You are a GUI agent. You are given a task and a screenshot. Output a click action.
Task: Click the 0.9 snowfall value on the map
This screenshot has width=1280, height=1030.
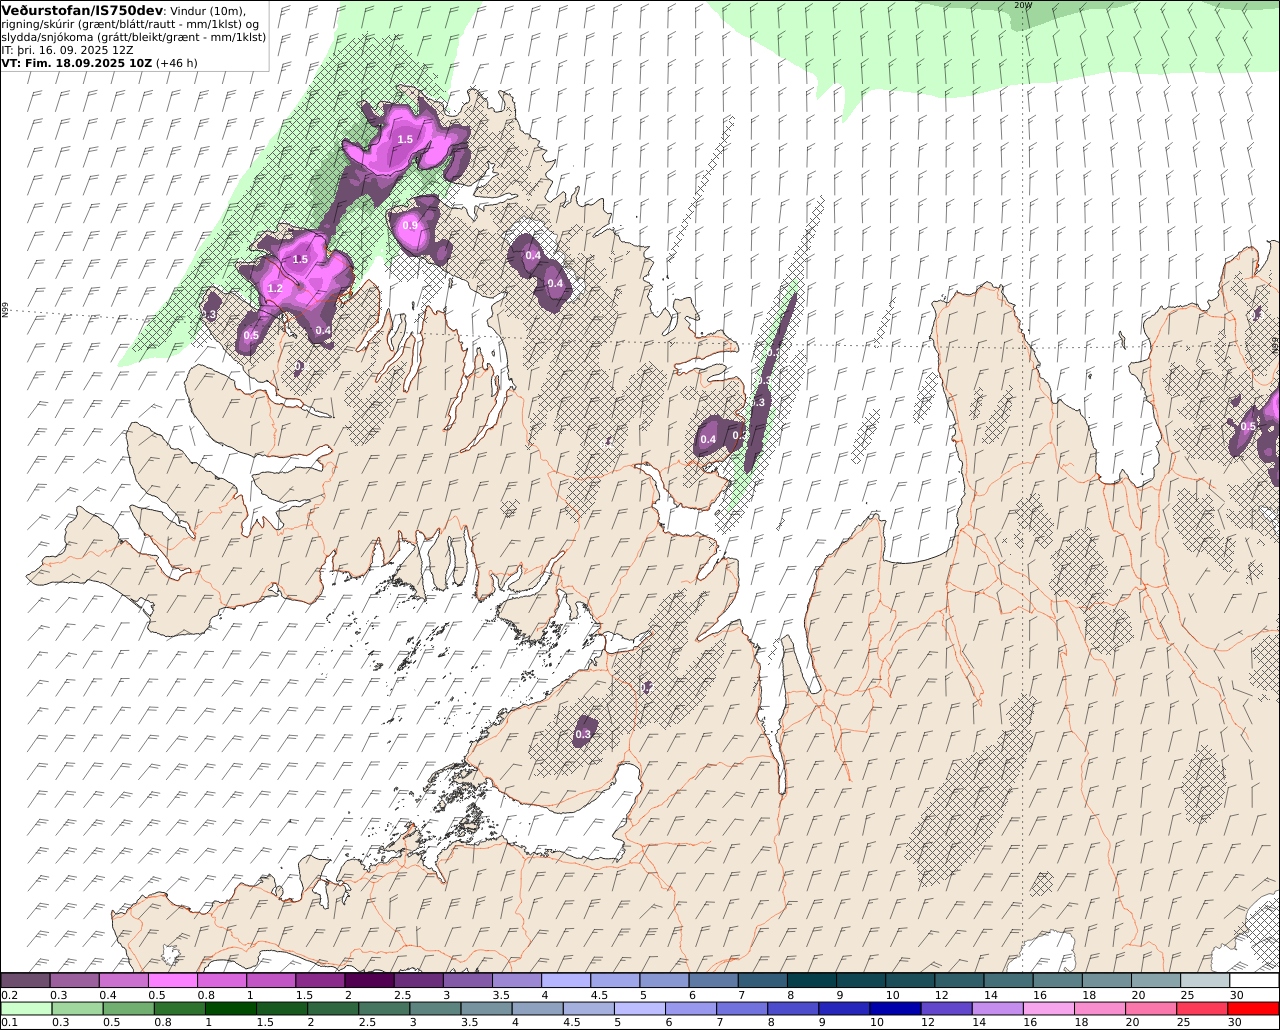click(410, 226)
